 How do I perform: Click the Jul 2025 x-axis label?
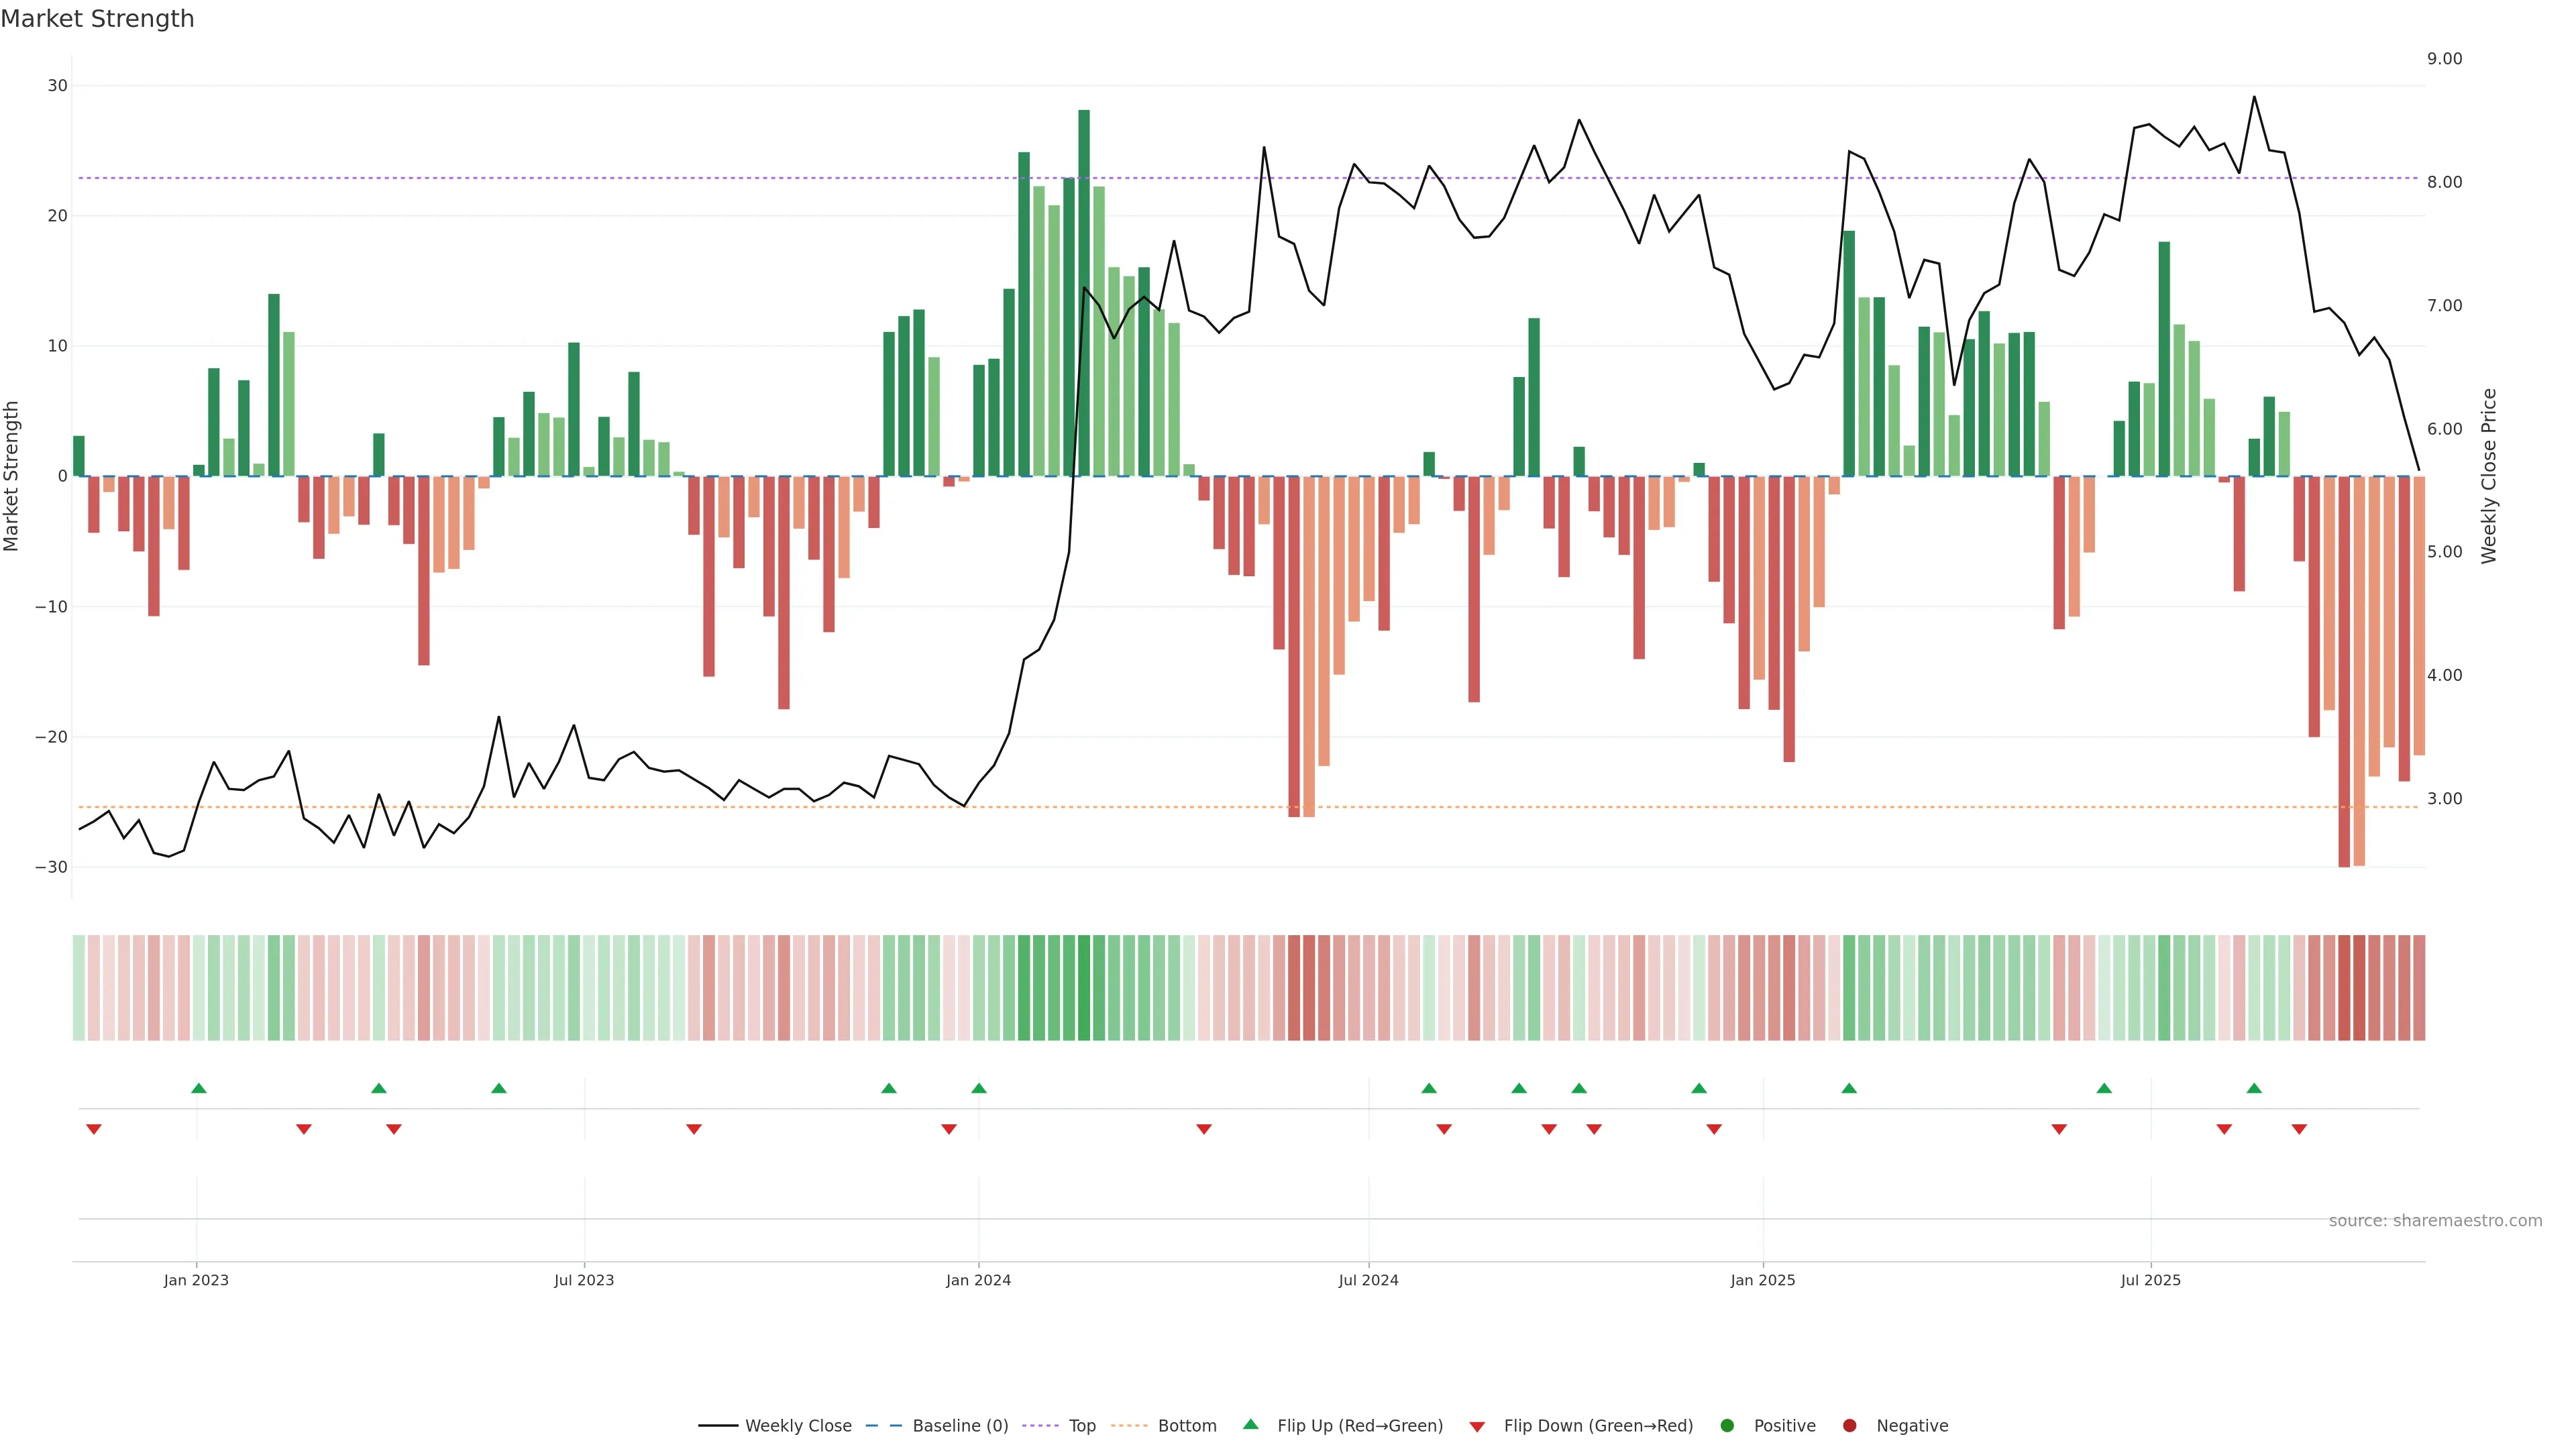point(2150,1280)
